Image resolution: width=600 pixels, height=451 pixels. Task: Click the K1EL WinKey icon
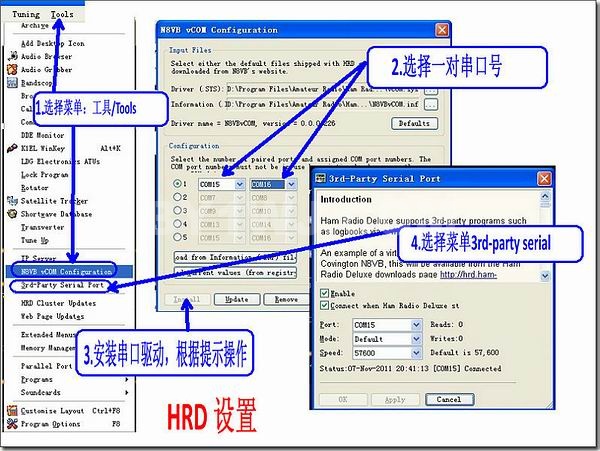click(x=12, y=148)
